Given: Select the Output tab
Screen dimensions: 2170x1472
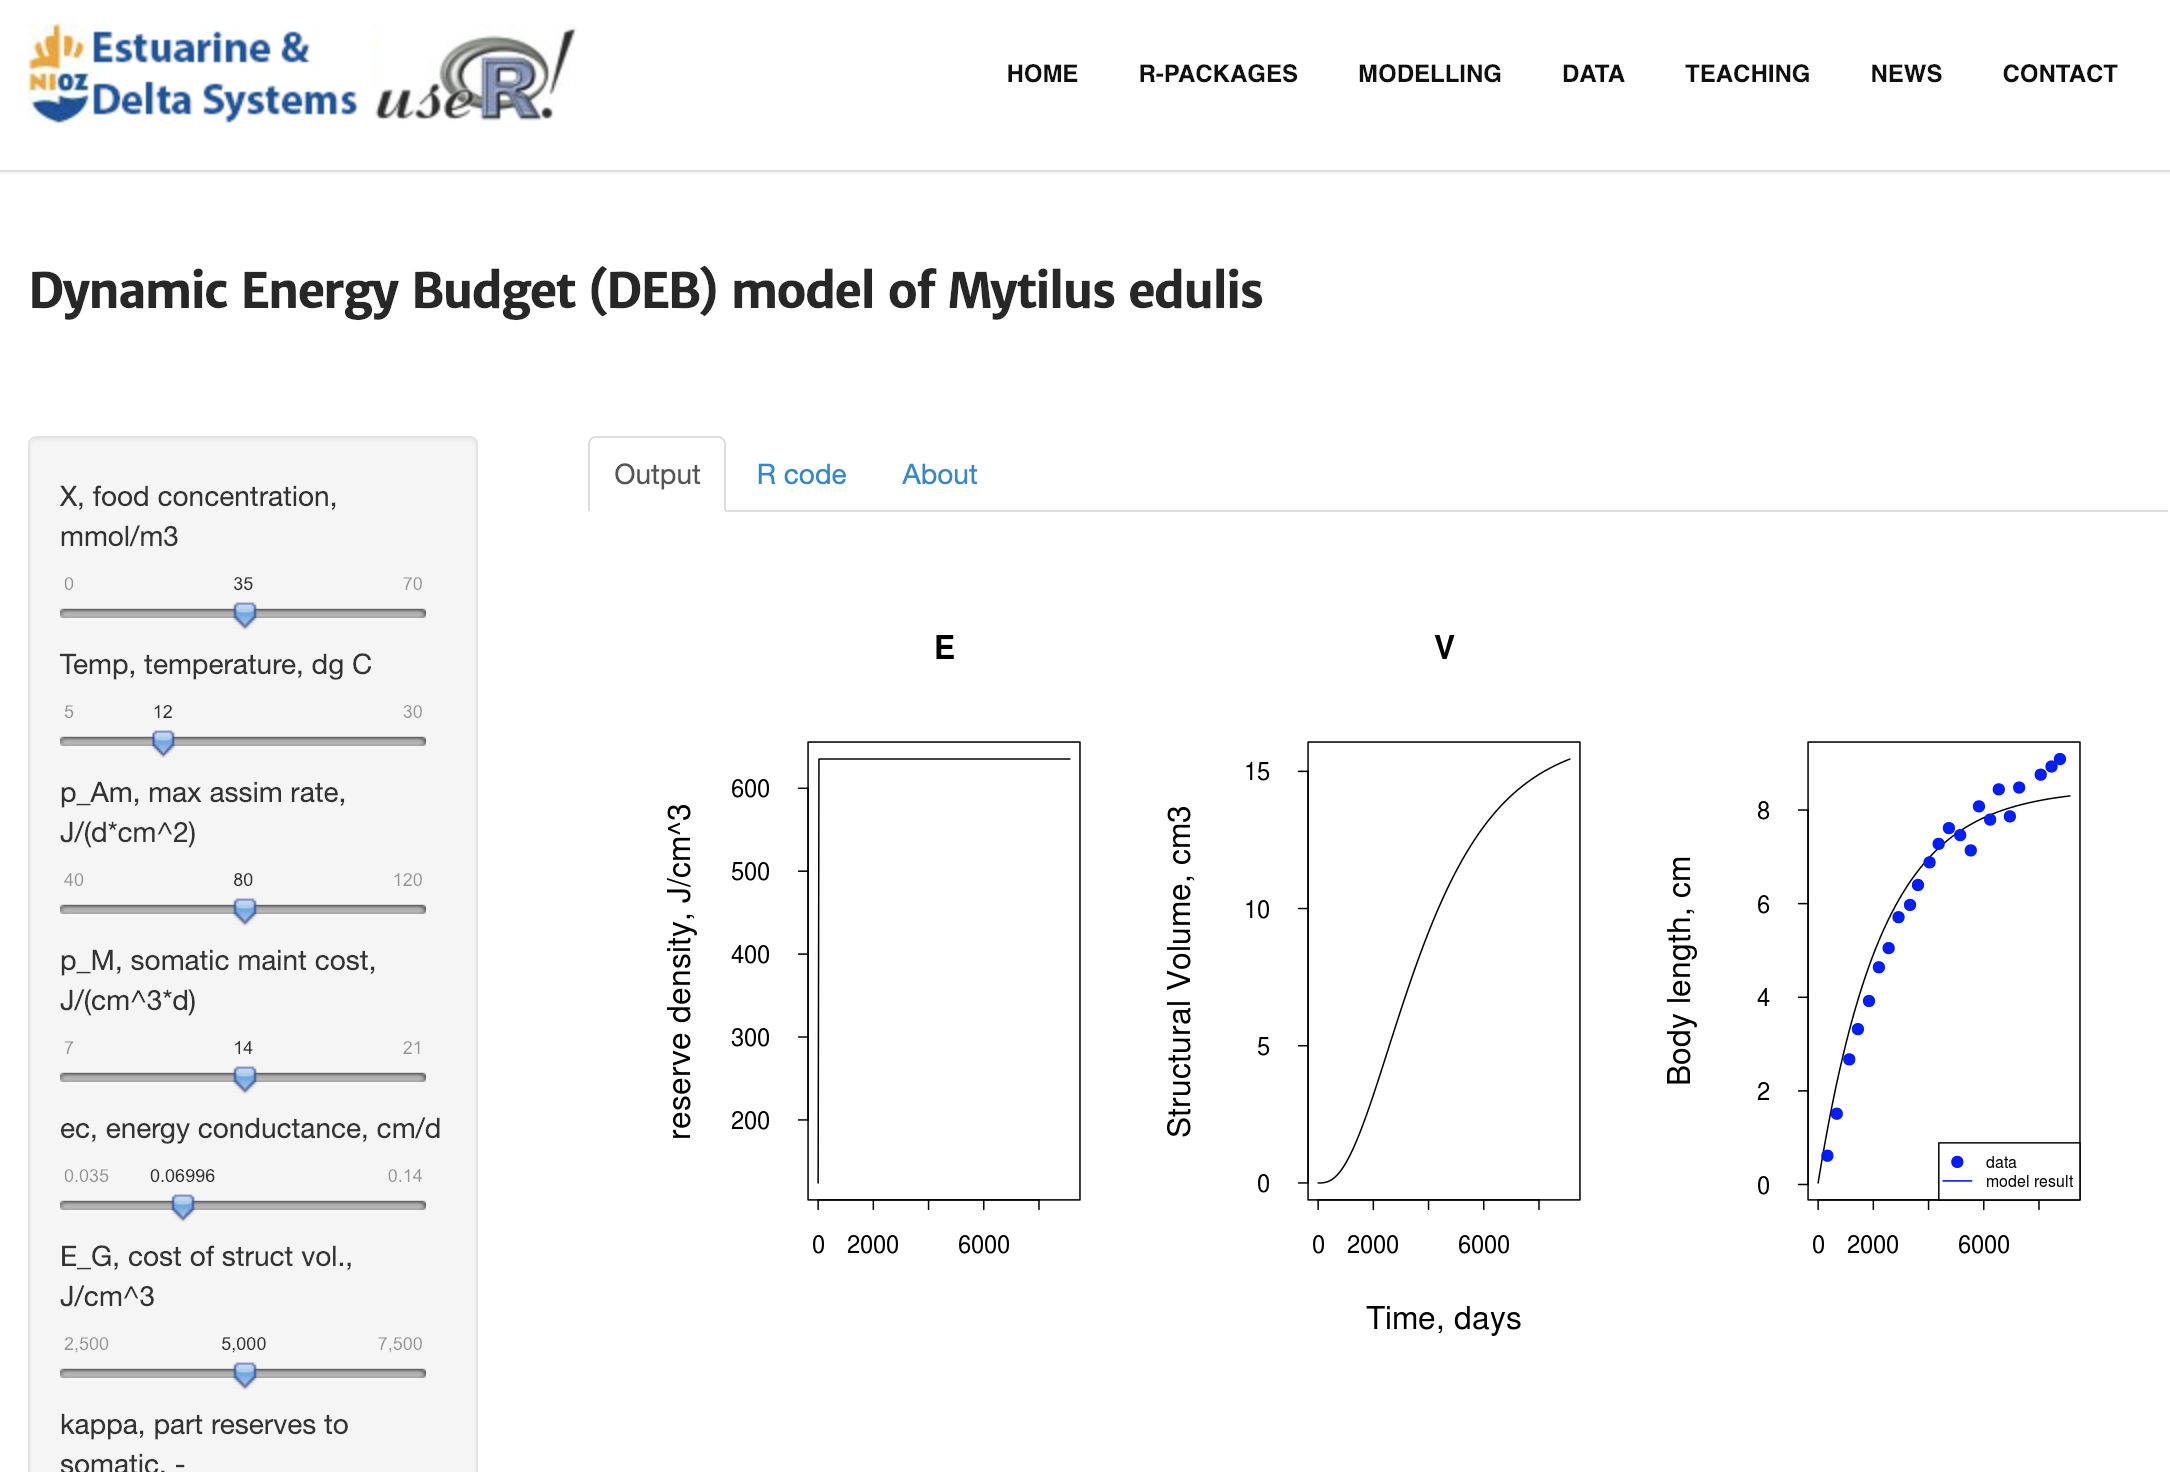Looking at the screenshot, I should point(655,475).
